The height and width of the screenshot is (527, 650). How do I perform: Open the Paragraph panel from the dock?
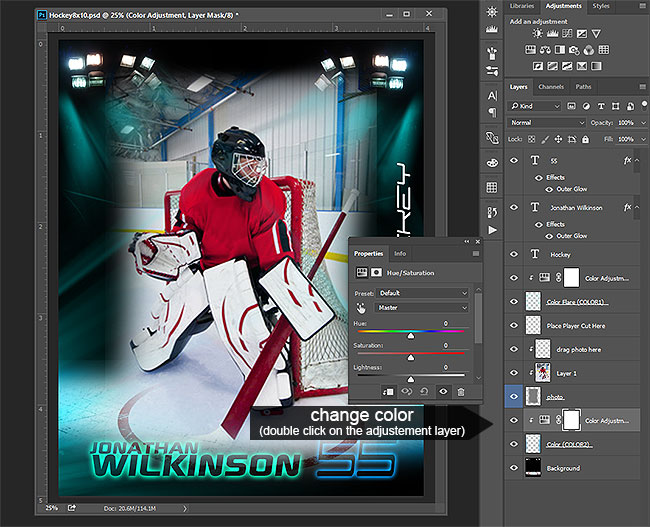coord(492,112)
